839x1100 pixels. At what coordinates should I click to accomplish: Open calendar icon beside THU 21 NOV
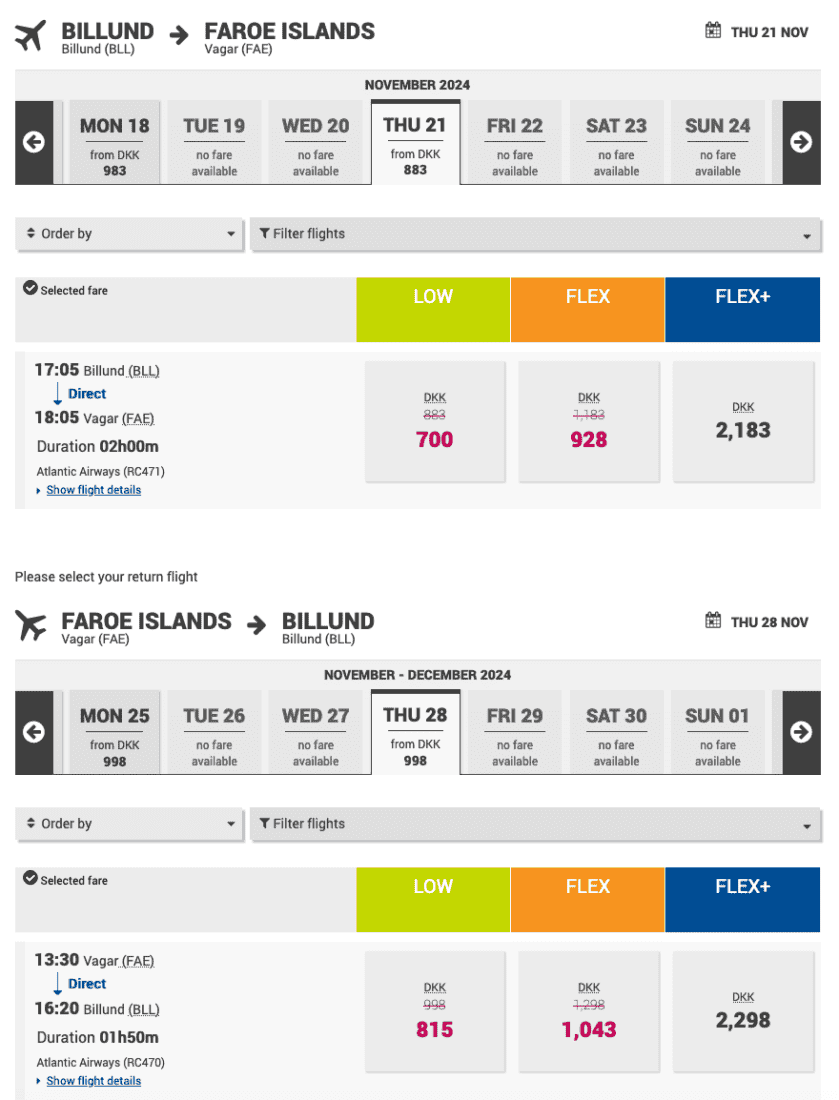point(713,31)
